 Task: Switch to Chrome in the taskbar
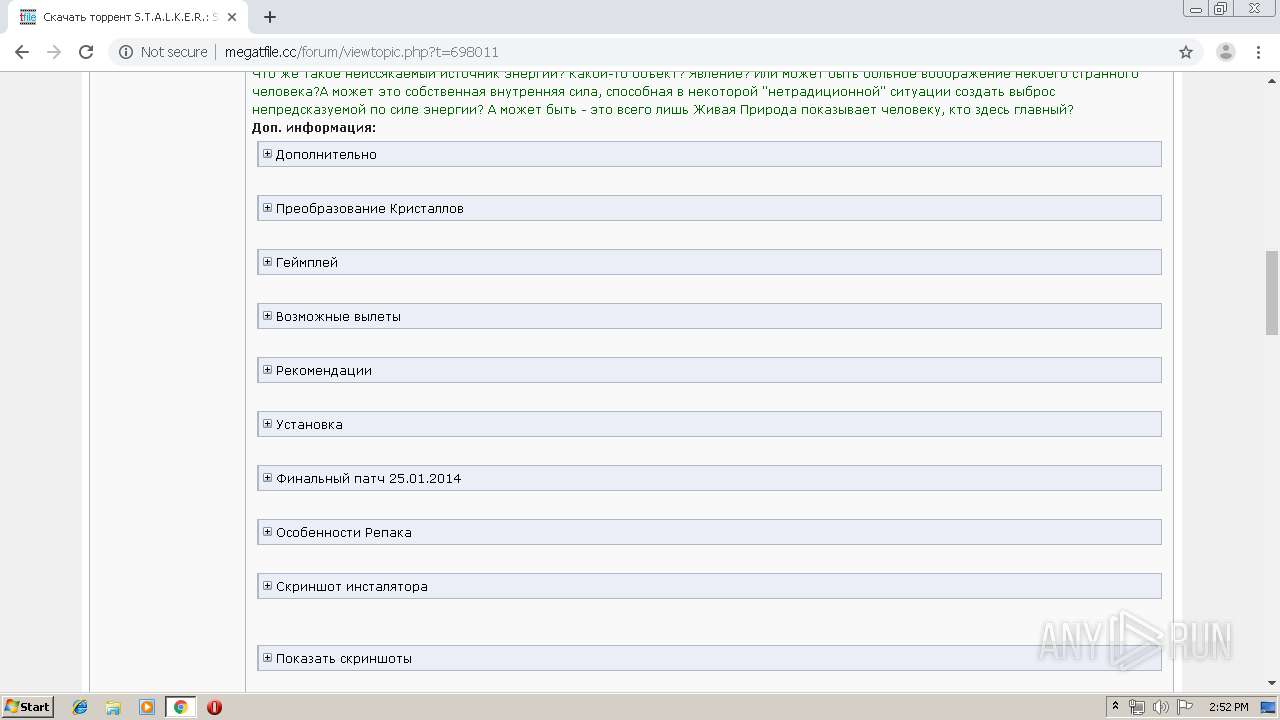(180, 707)
